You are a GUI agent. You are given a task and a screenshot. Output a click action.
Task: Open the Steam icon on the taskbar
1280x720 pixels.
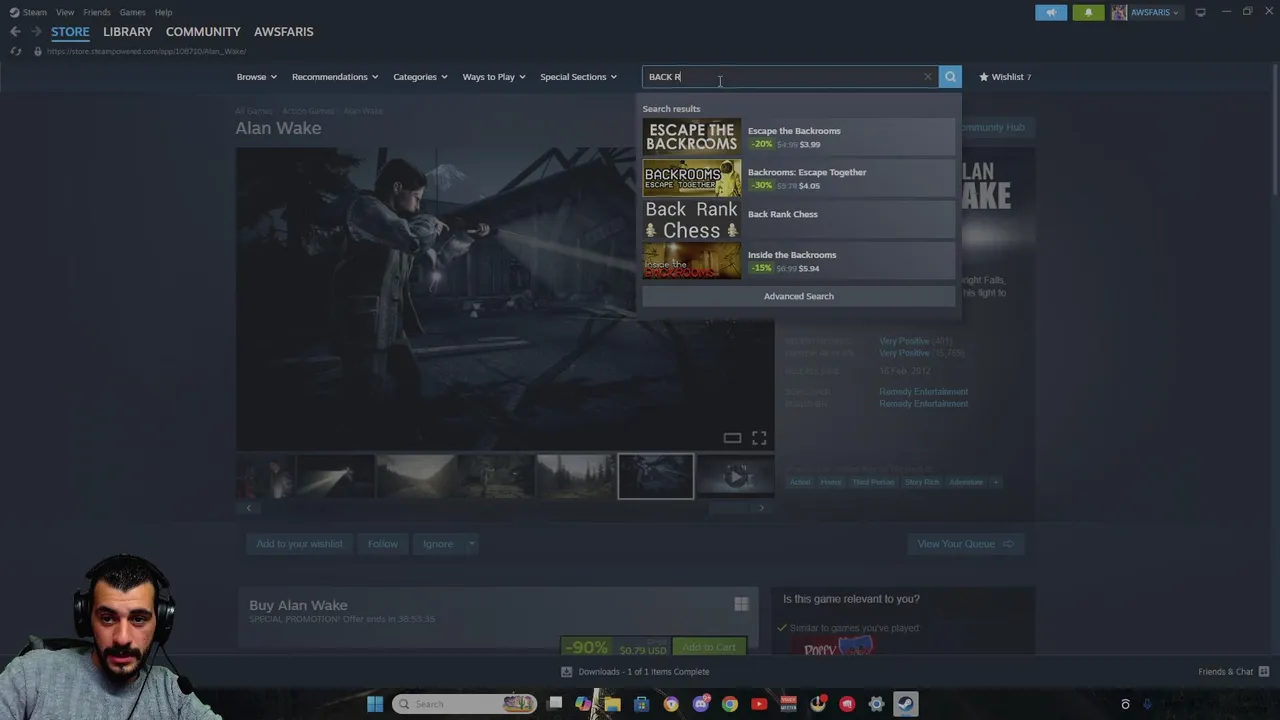coord(906,704)
